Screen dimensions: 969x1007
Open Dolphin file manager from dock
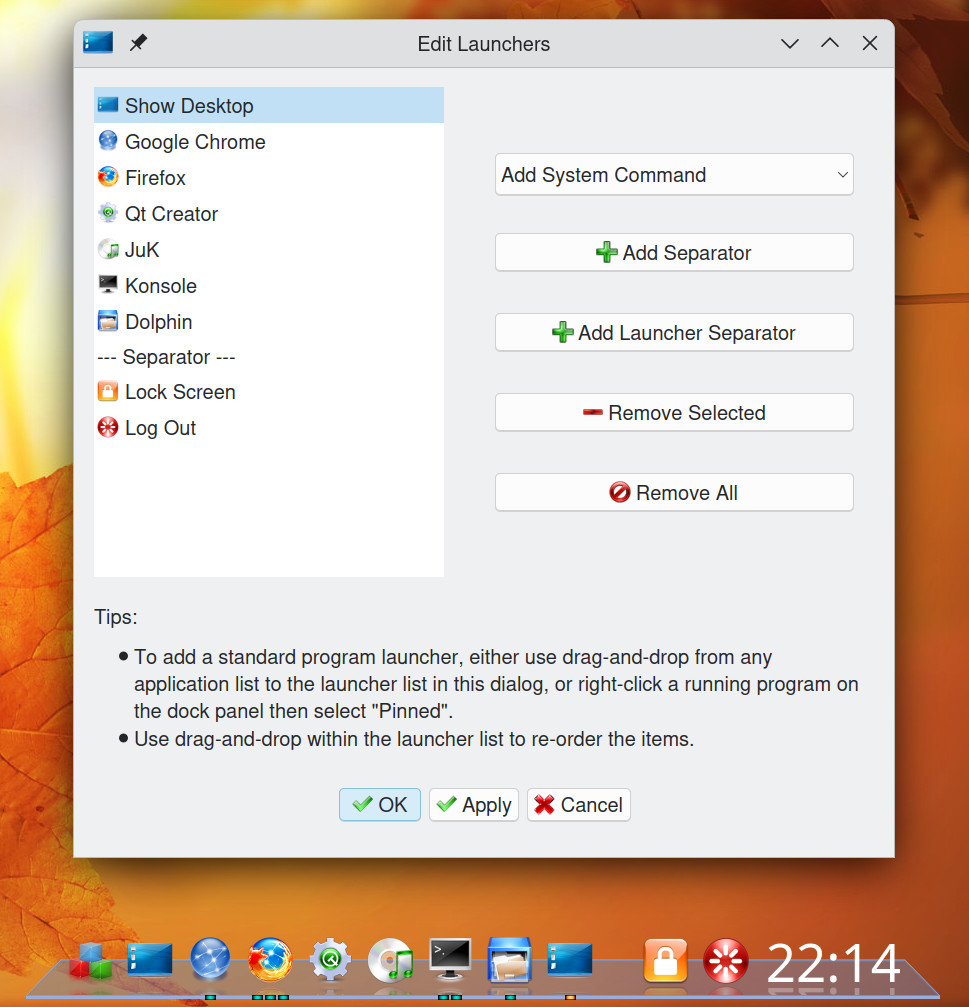[510, 959]
